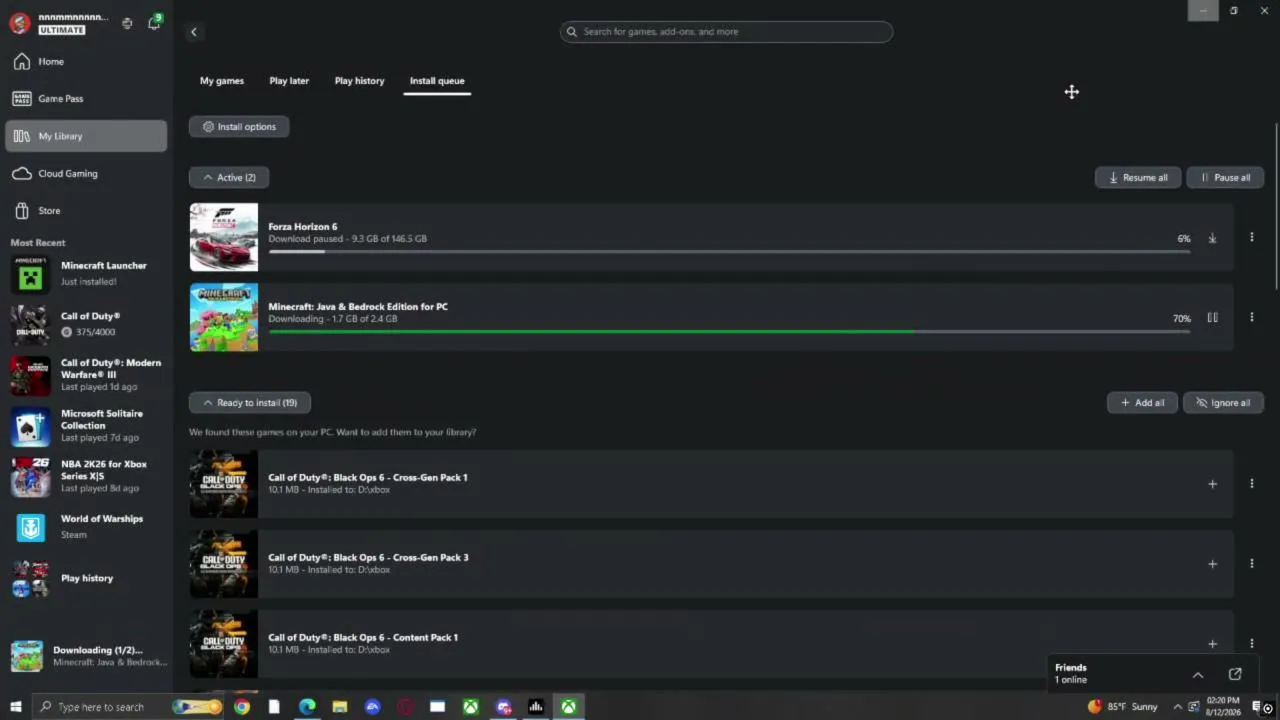Click Add all games
This screenshot has width=1280, height=720.
(1142, 403)
